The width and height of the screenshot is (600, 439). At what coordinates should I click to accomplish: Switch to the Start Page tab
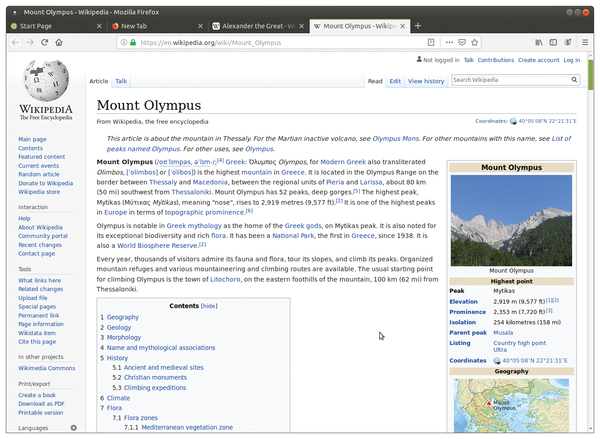(56, 26)
